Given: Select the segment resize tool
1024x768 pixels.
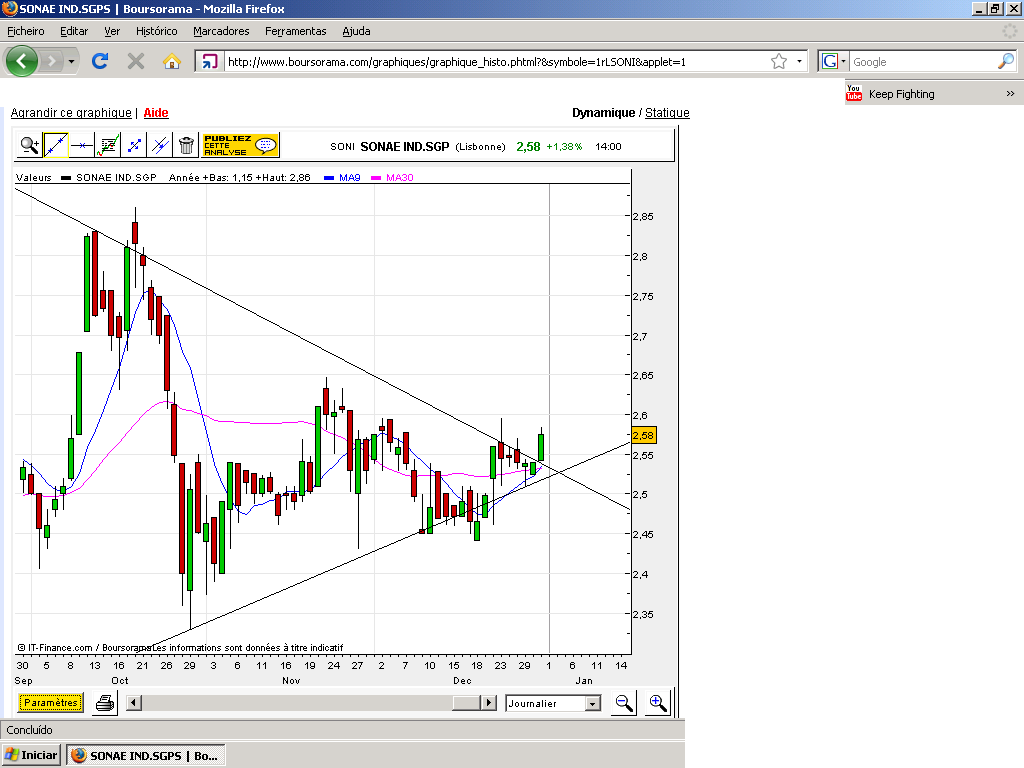Looking at the screenshot, I should tap(134, 145).
